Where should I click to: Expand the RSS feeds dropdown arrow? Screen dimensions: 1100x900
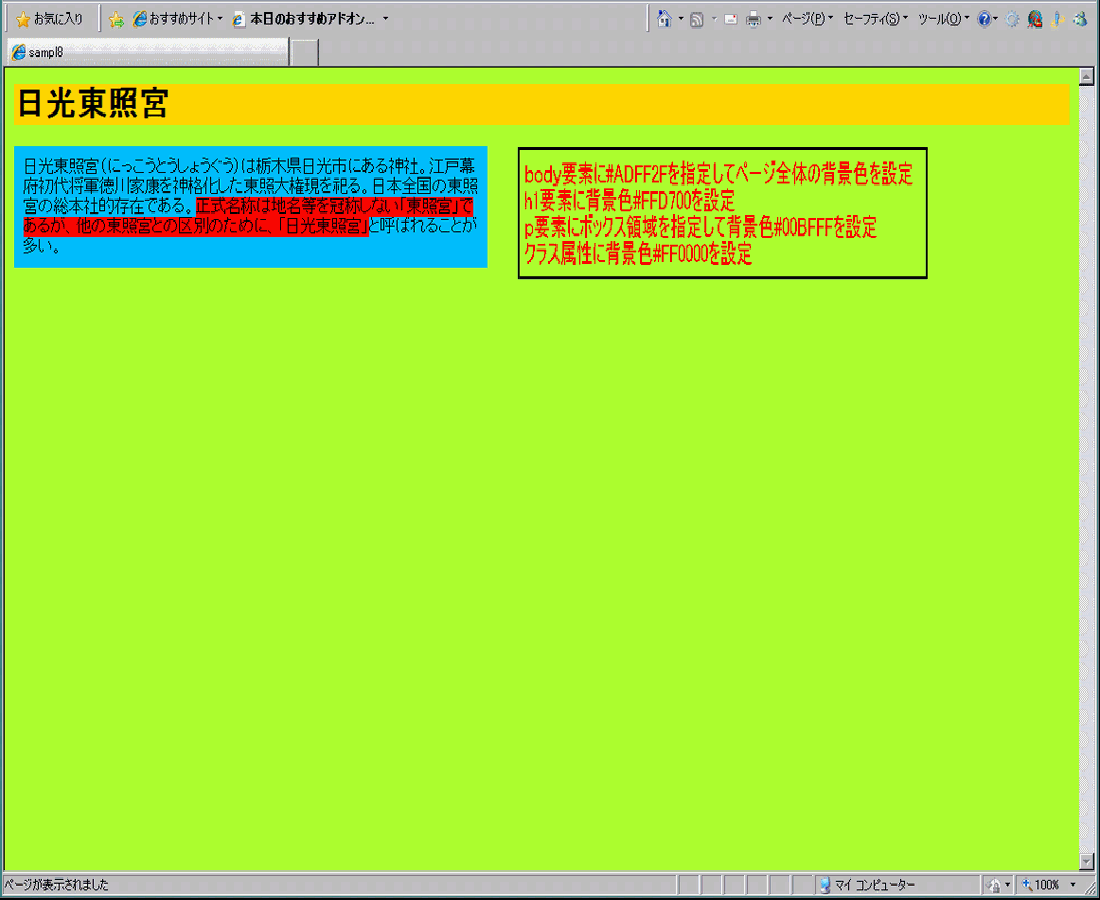click(714, 19)
